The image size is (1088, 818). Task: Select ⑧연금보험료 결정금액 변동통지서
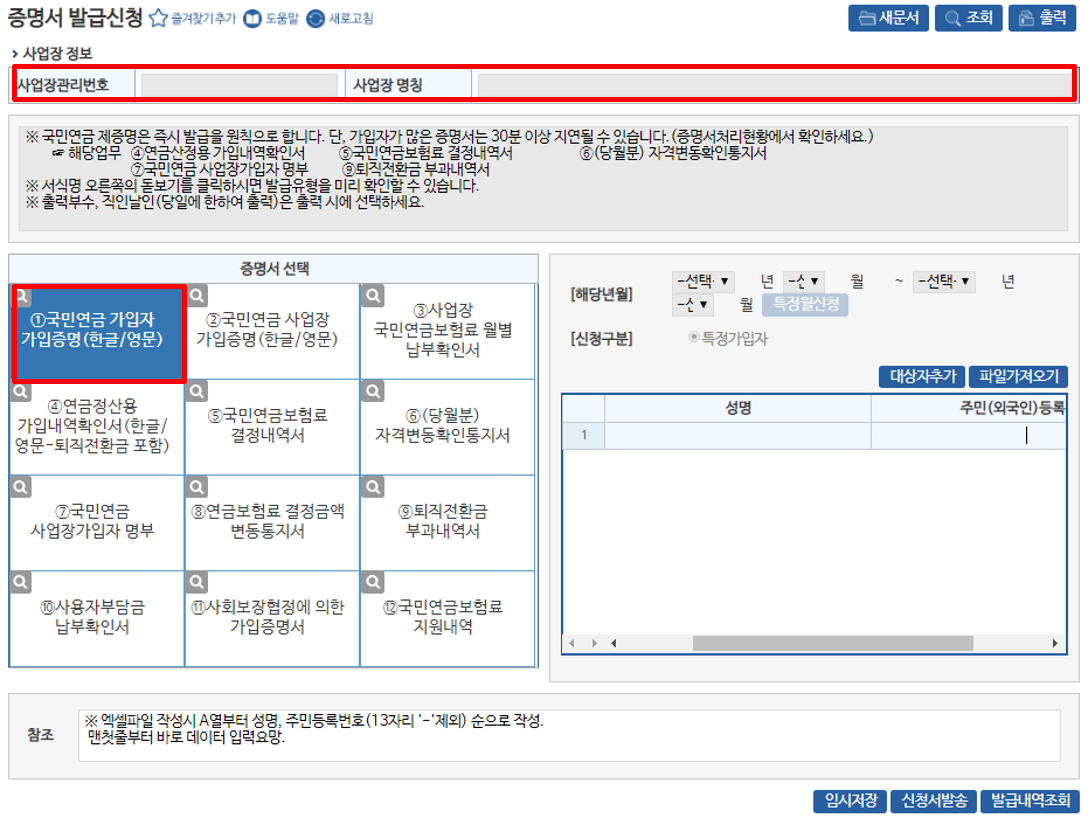[x=272, y=523]
